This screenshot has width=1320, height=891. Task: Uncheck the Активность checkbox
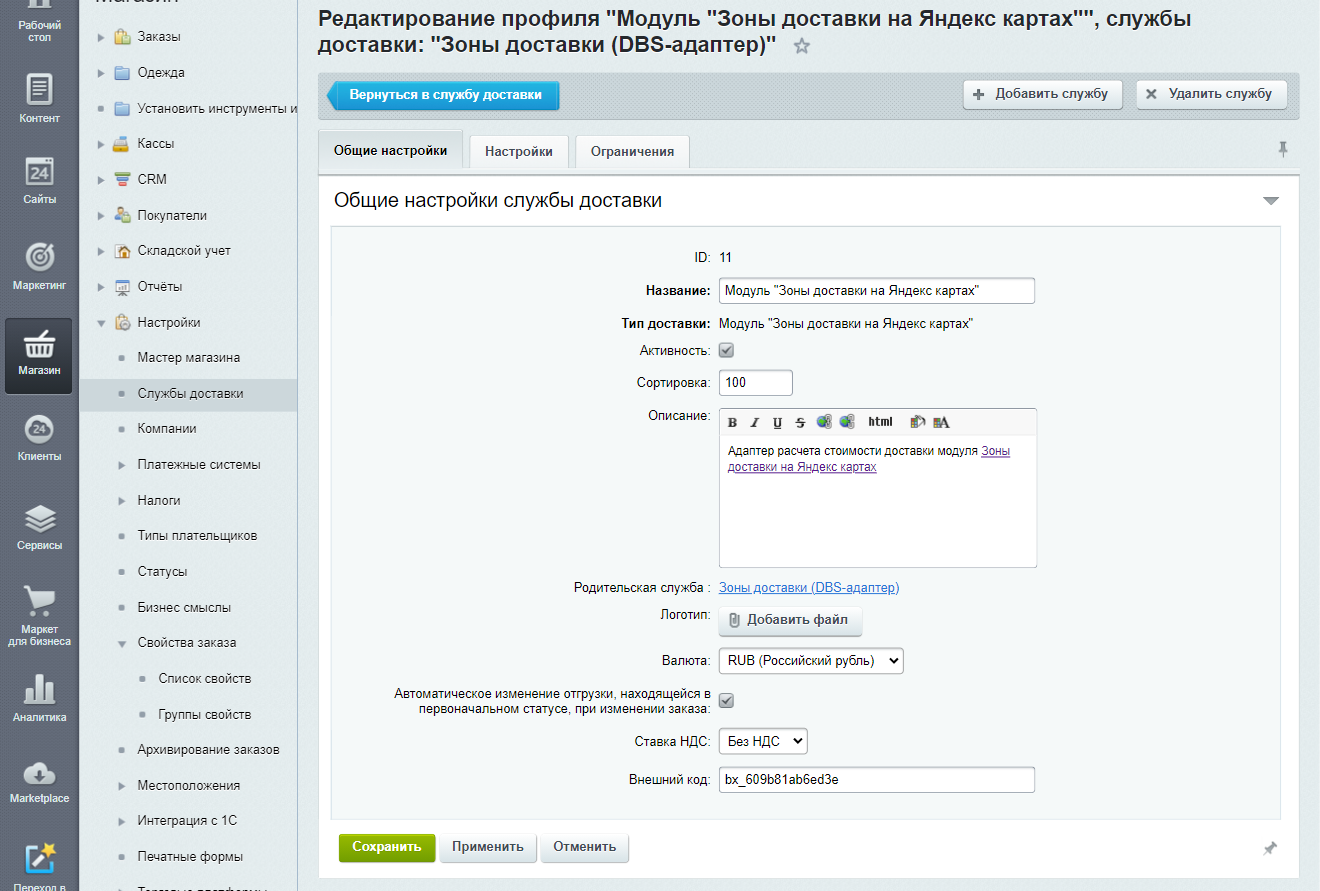(x=727, y=351)
